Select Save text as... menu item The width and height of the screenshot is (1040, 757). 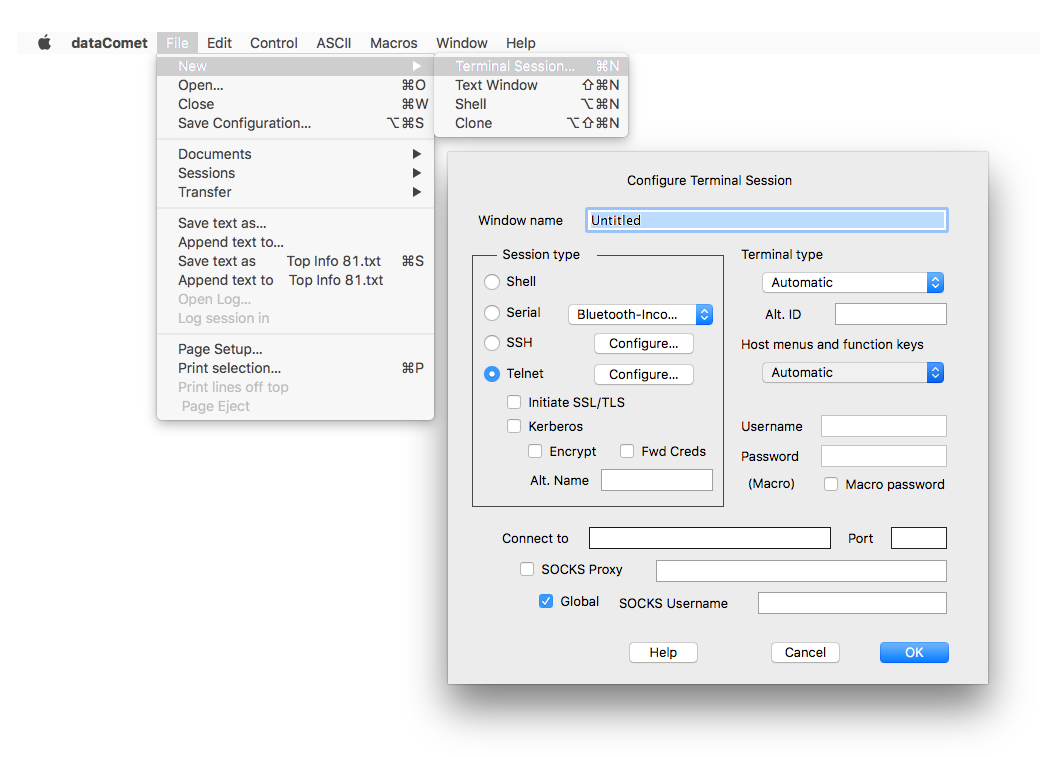click(x=295, y=223)
